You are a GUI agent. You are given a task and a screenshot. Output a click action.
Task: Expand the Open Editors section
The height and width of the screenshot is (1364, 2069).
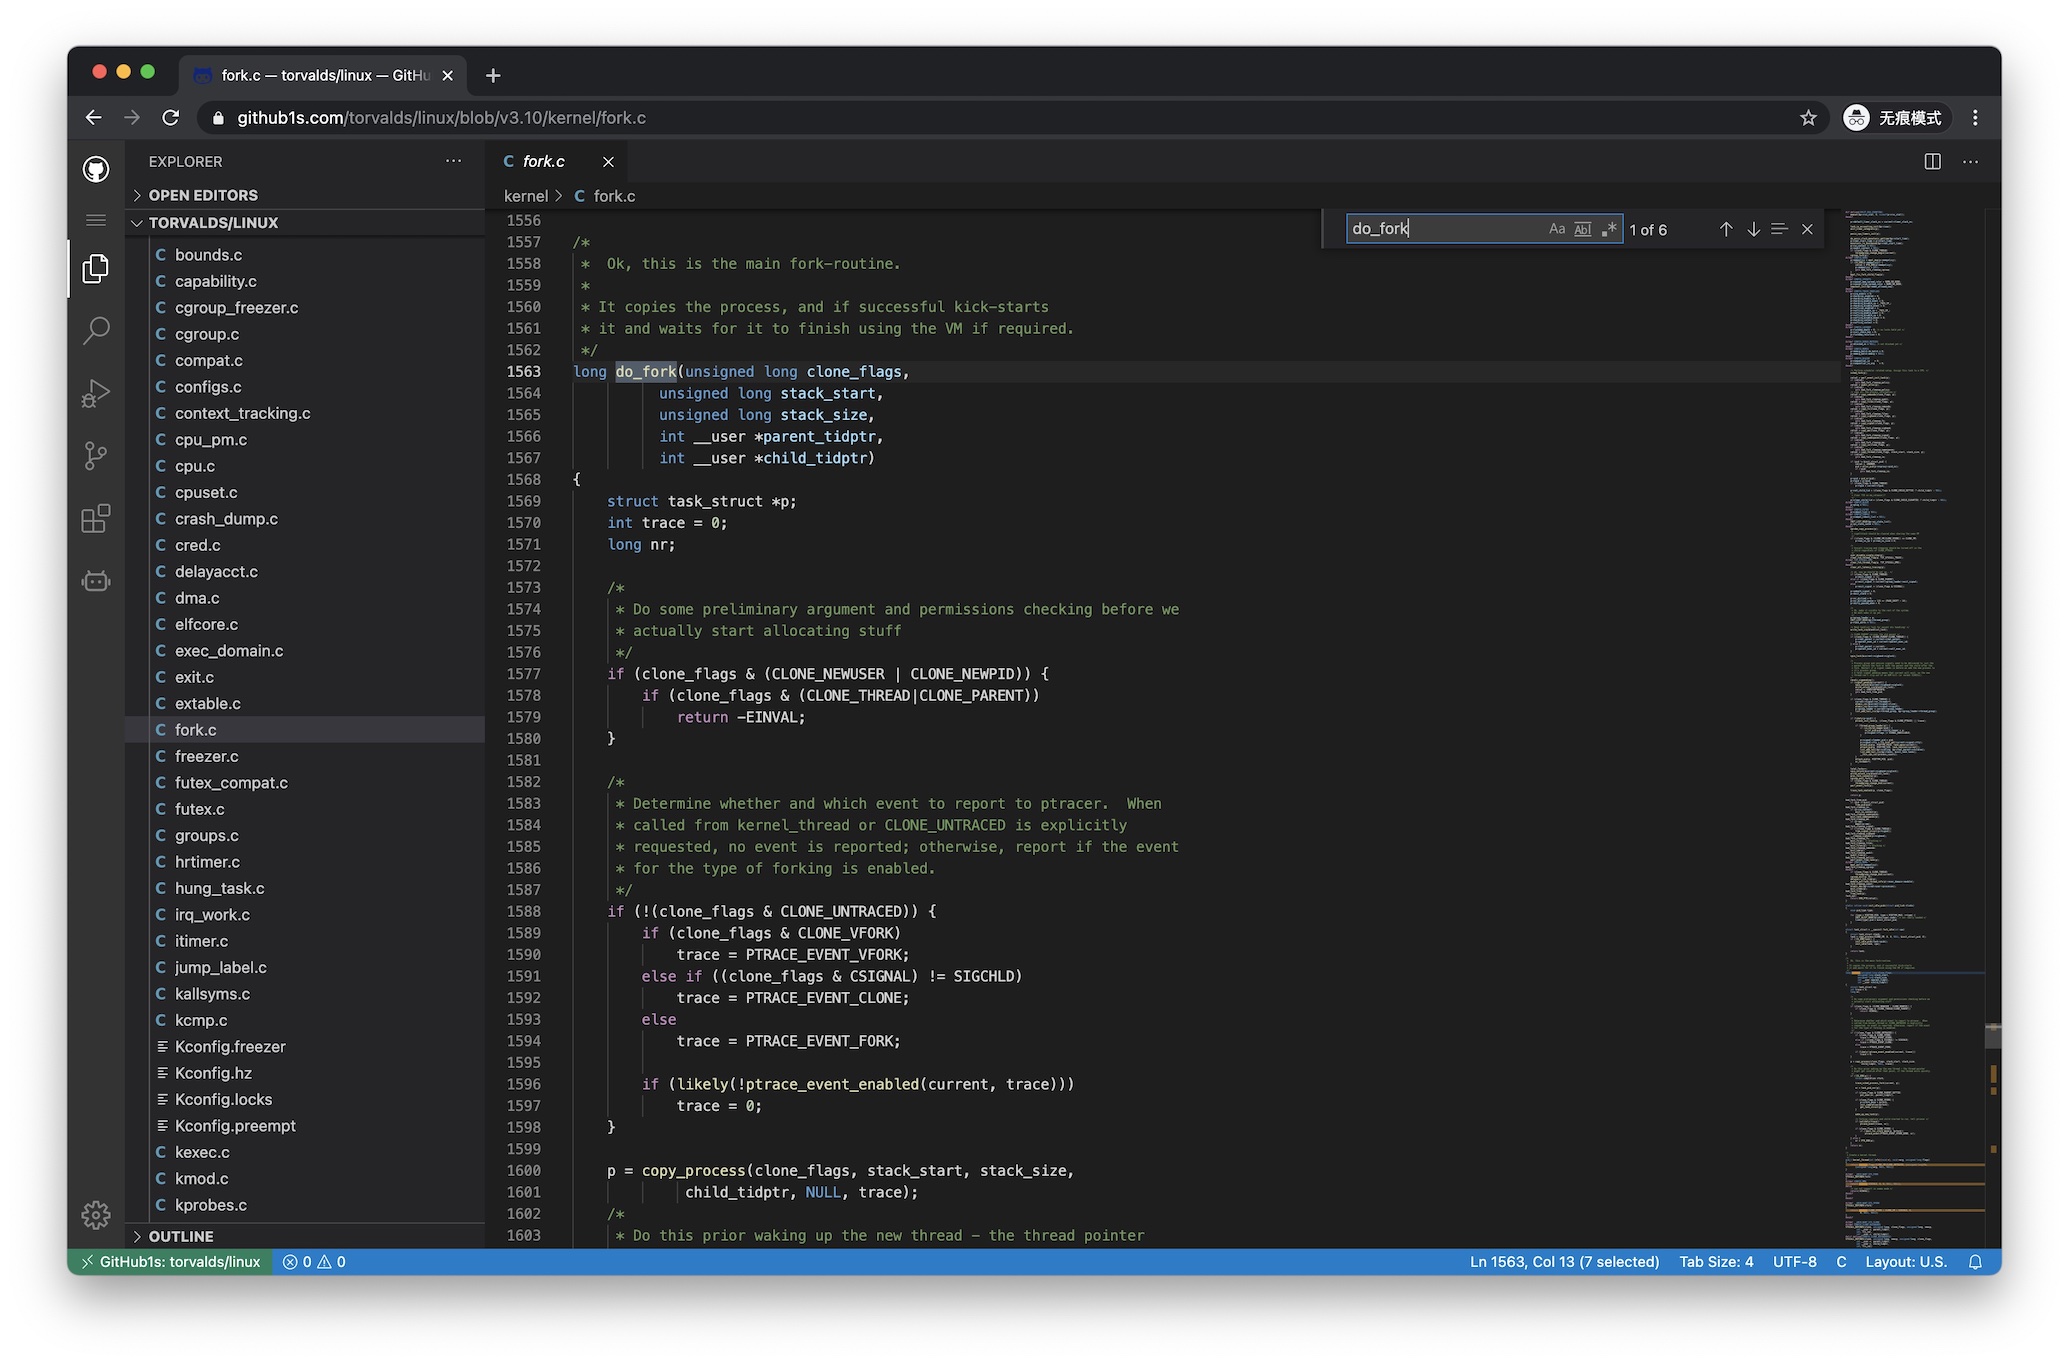pos(203,195)
